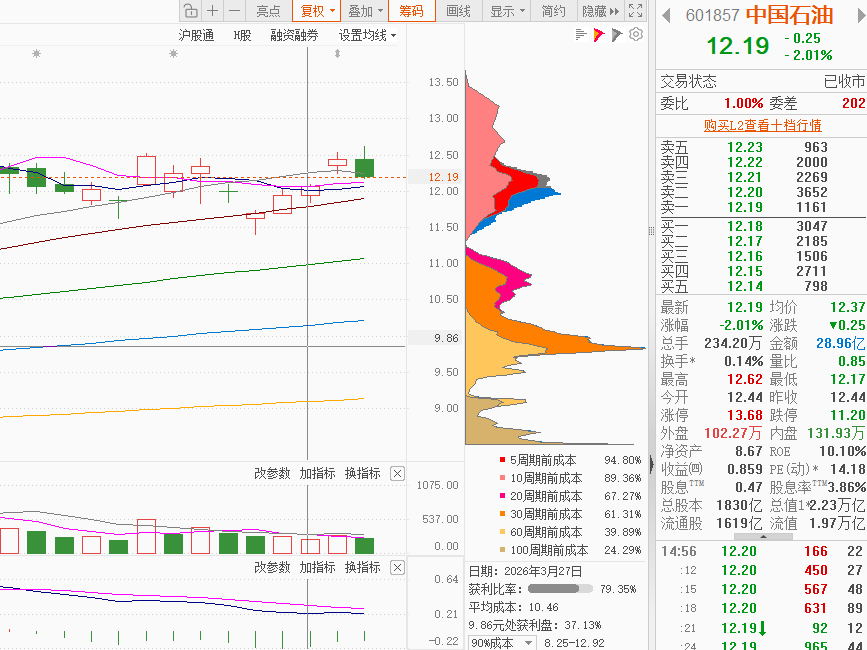Select the colored flame chip view
The image size is (867, 650).
pyautogui.click(x=599, y=35)
